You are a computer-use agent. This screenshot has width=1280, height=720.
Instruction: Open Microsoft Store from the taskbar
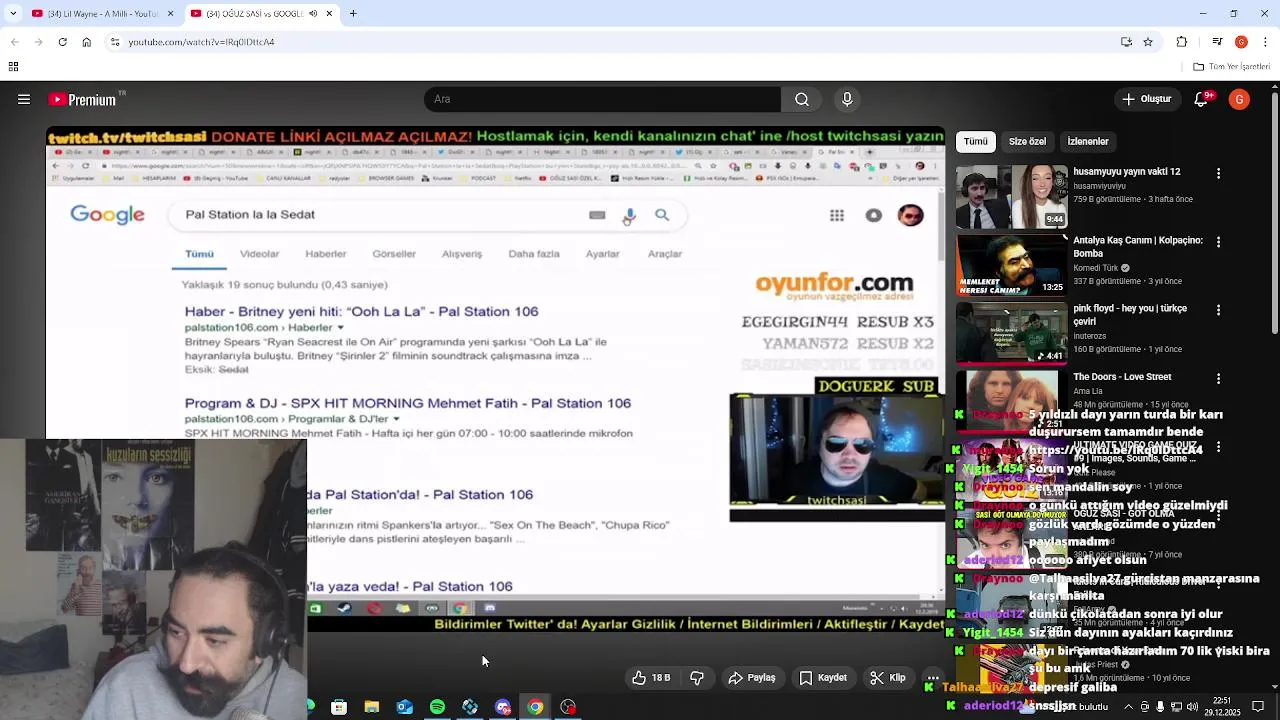pos(339,707)
